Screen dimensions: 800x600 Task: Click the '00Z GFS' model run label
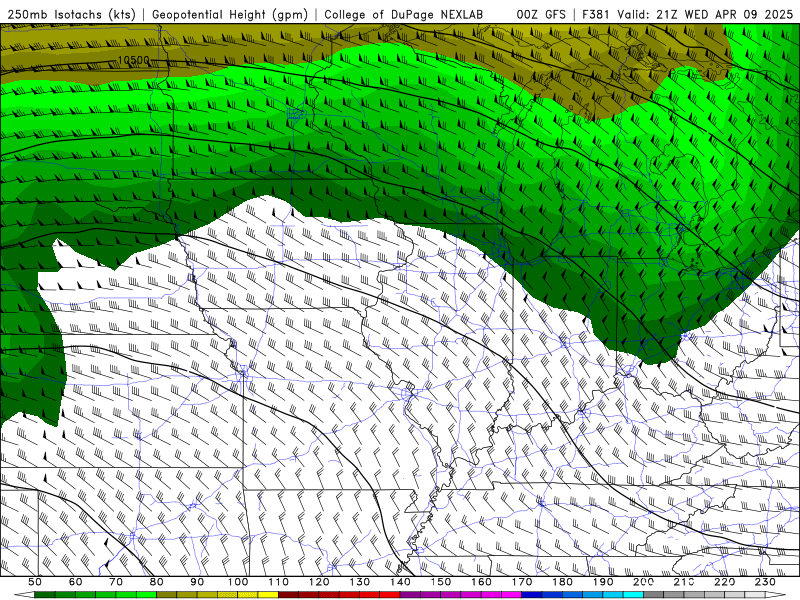pos(541,14)
